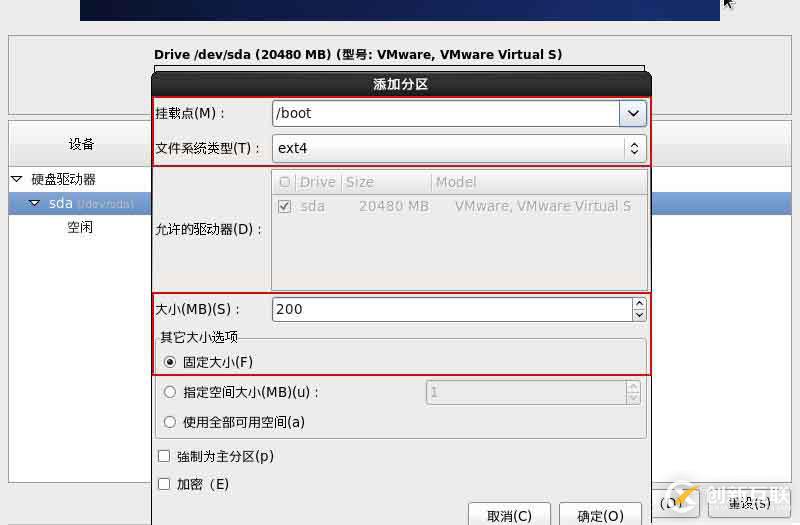Toggle the sda drive checkbox in allowed drives

point(285,206)
